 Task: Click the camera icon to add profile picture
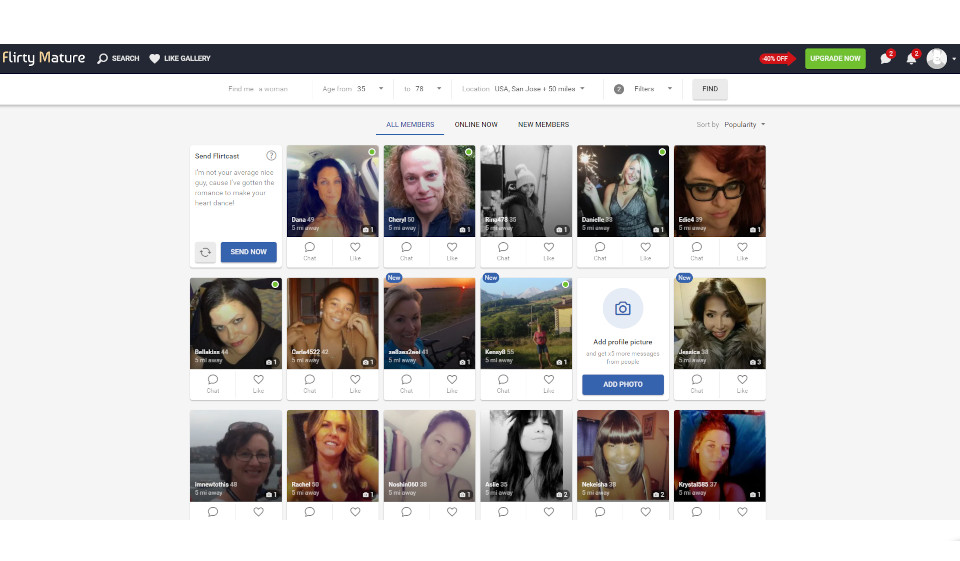tap(622, 309)
